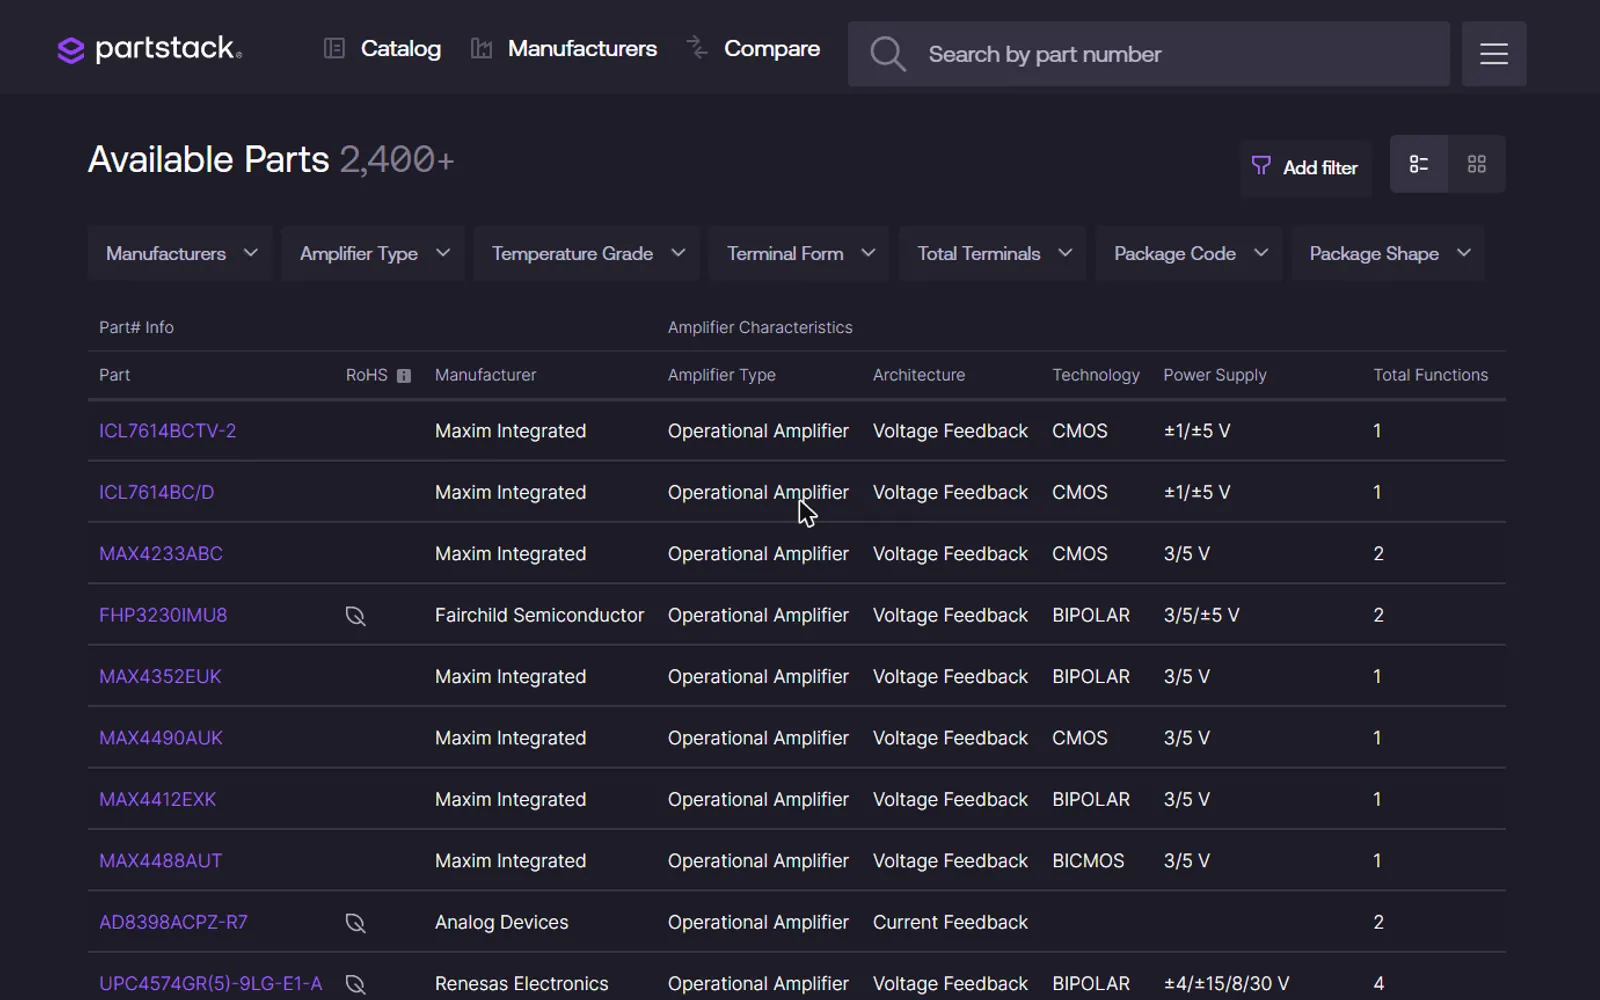Open the Temperature Grade dropdown

(x=587, y=254)
